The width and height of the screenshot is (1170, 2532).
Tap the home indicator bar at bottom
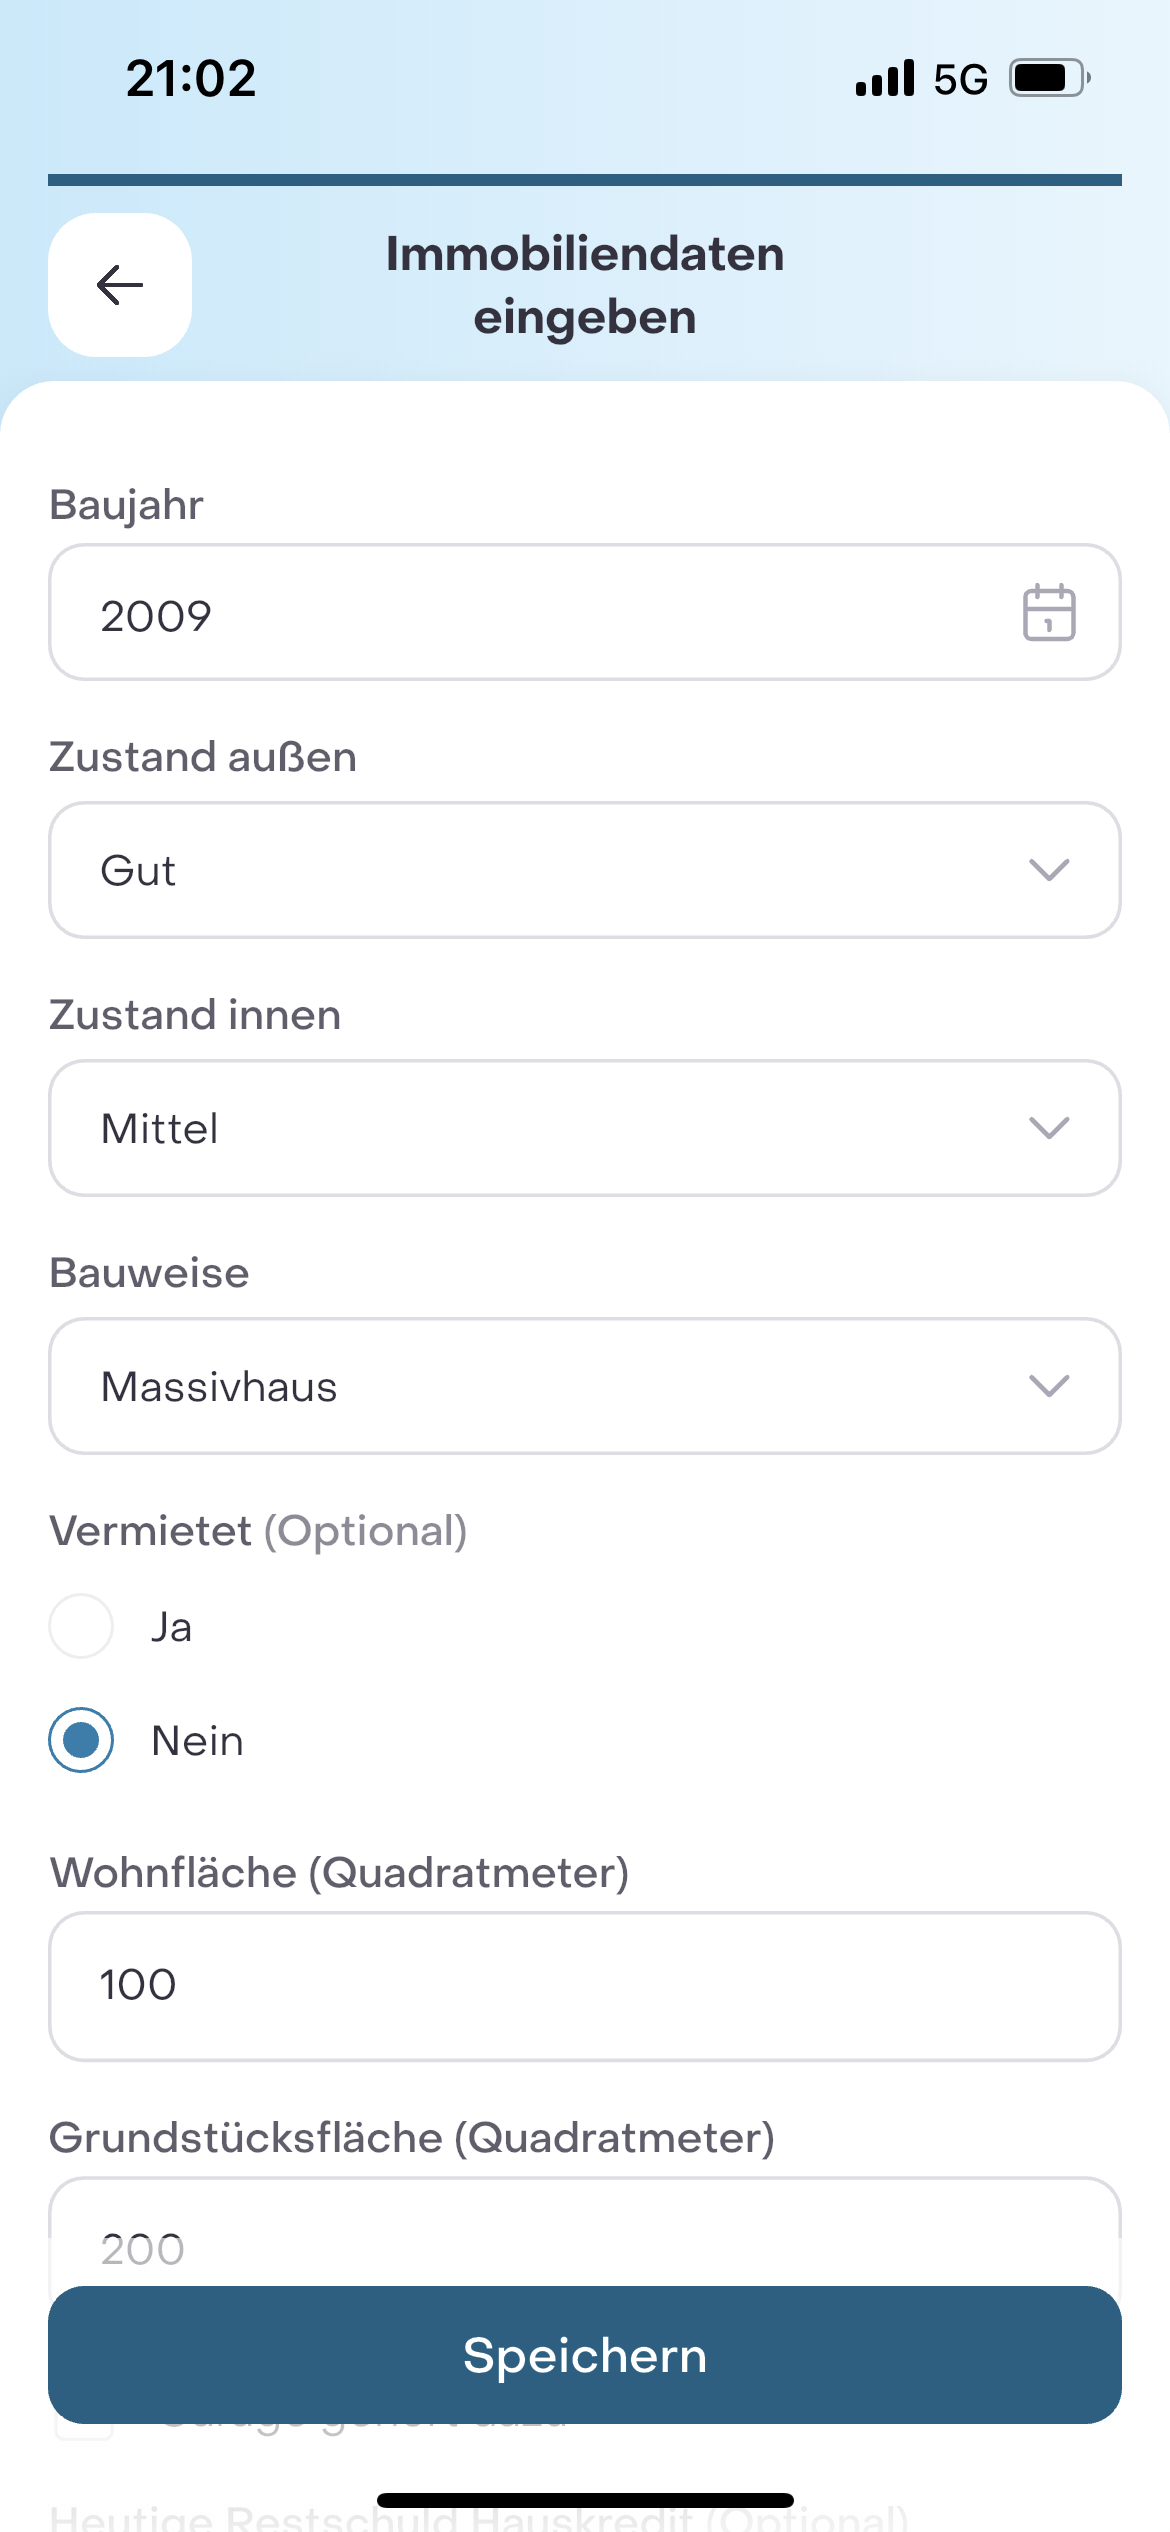coord(585,2500)
